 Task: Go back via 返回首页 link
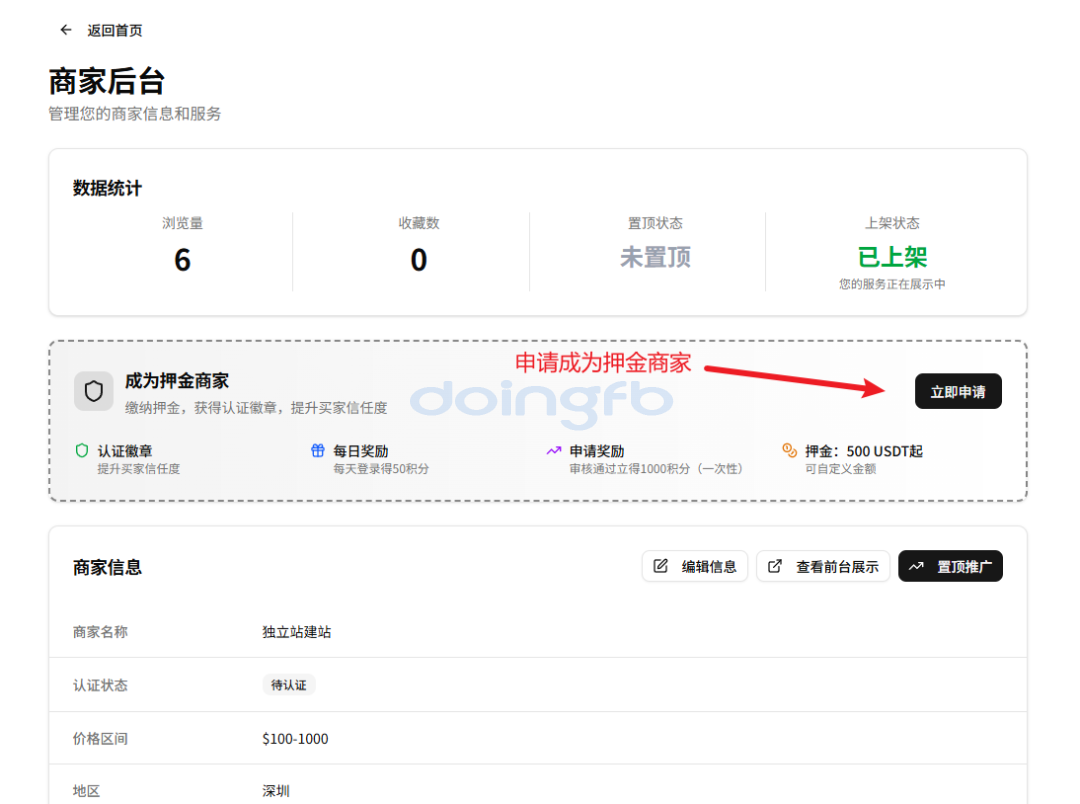point(114,30)
